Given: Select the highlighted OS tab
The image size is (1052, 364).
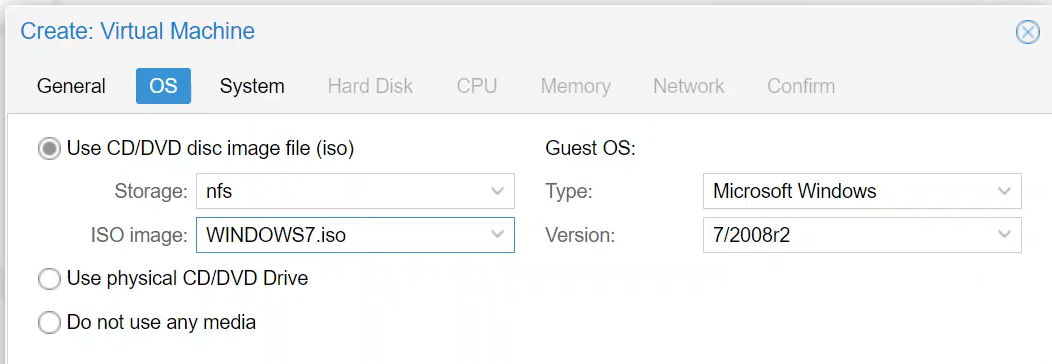Looking at the screenshot, I should [163, 86].
